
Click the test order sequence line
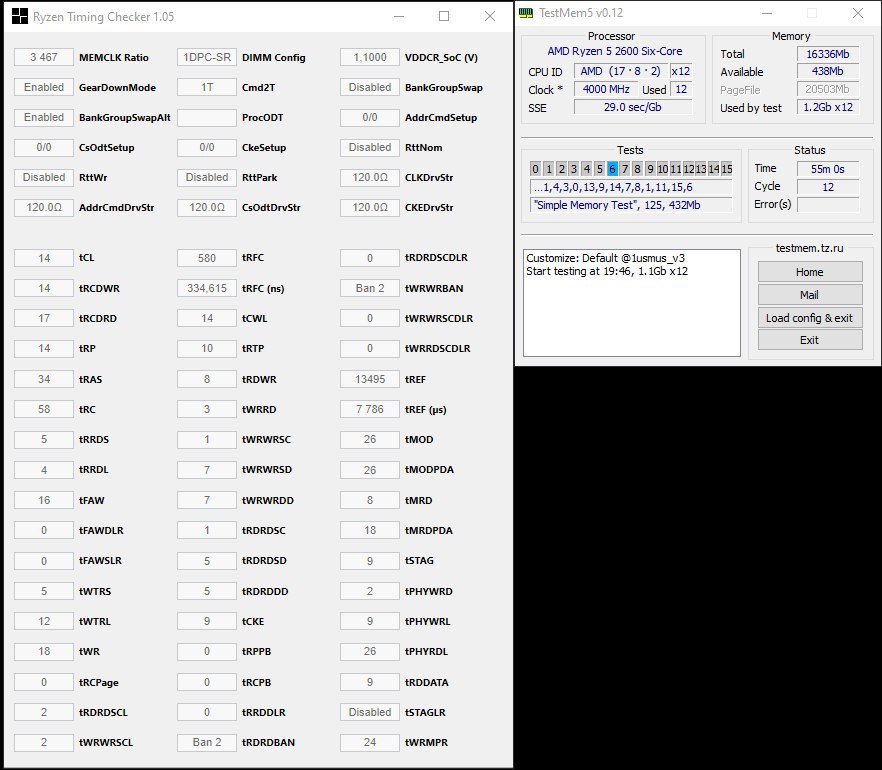point(631,187)
